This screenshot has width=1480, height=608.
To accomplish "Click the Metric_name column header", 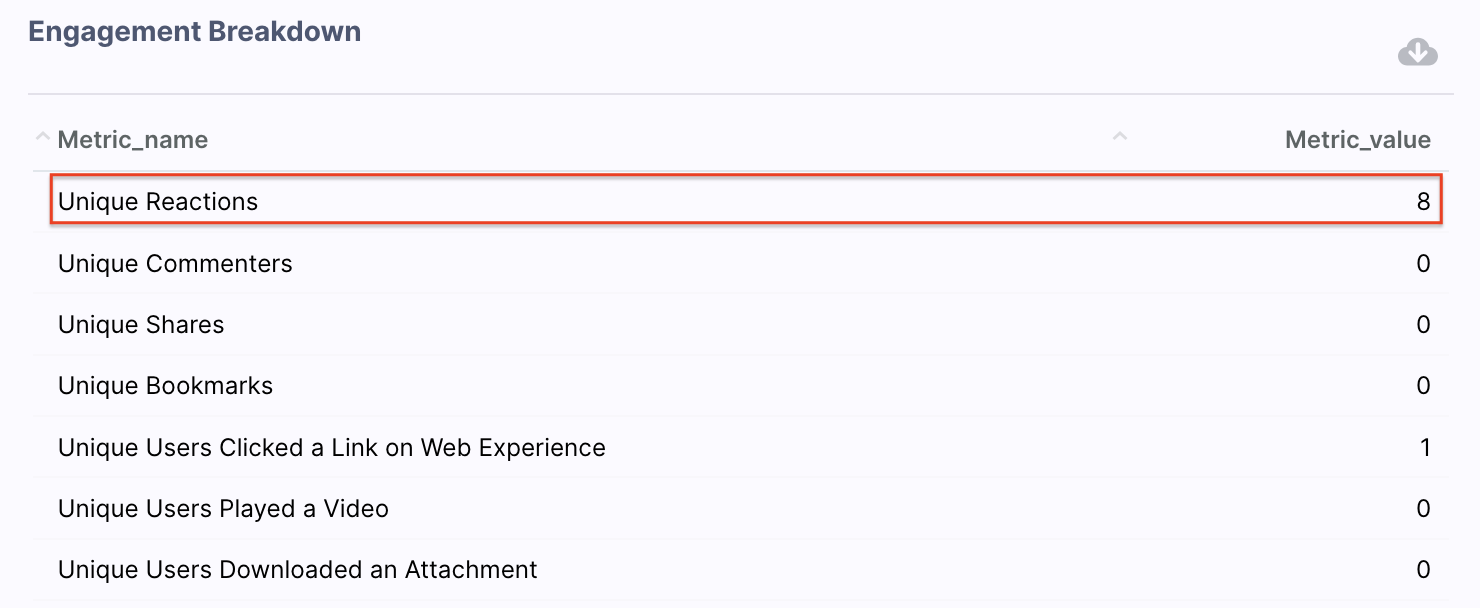I will click(133, 140).
